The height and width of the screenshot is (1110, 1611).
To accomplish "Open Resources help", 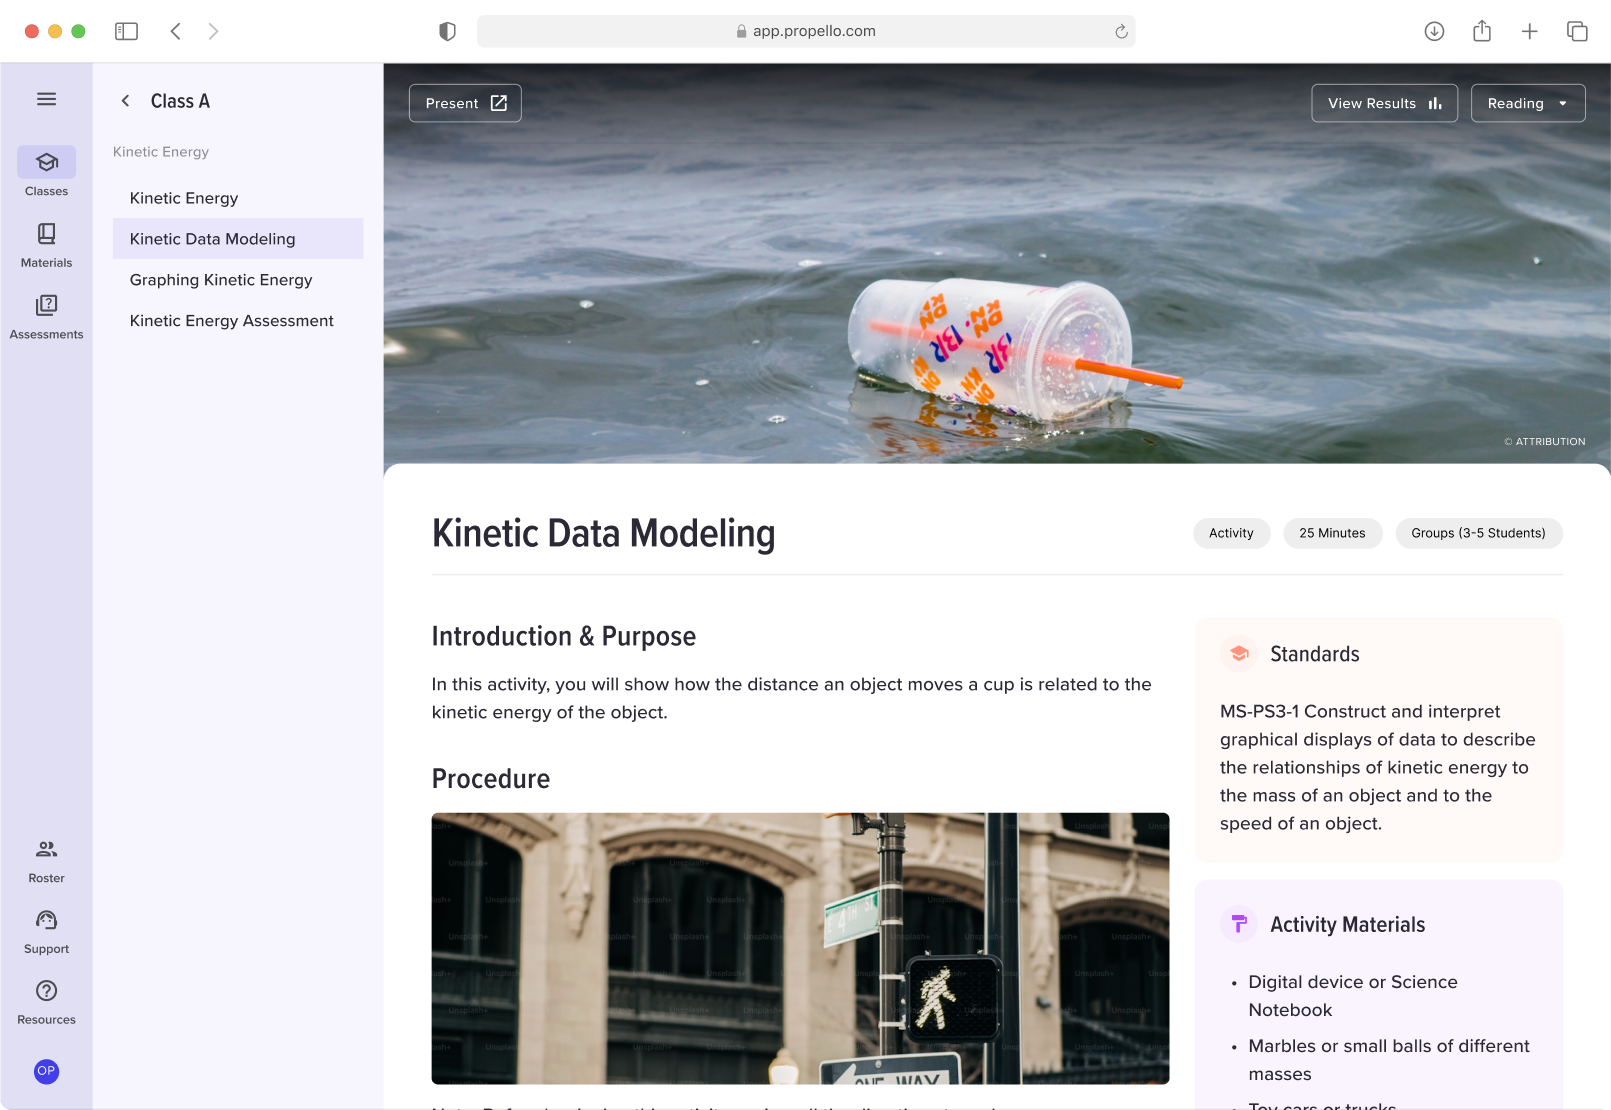I will point(46,1003).
